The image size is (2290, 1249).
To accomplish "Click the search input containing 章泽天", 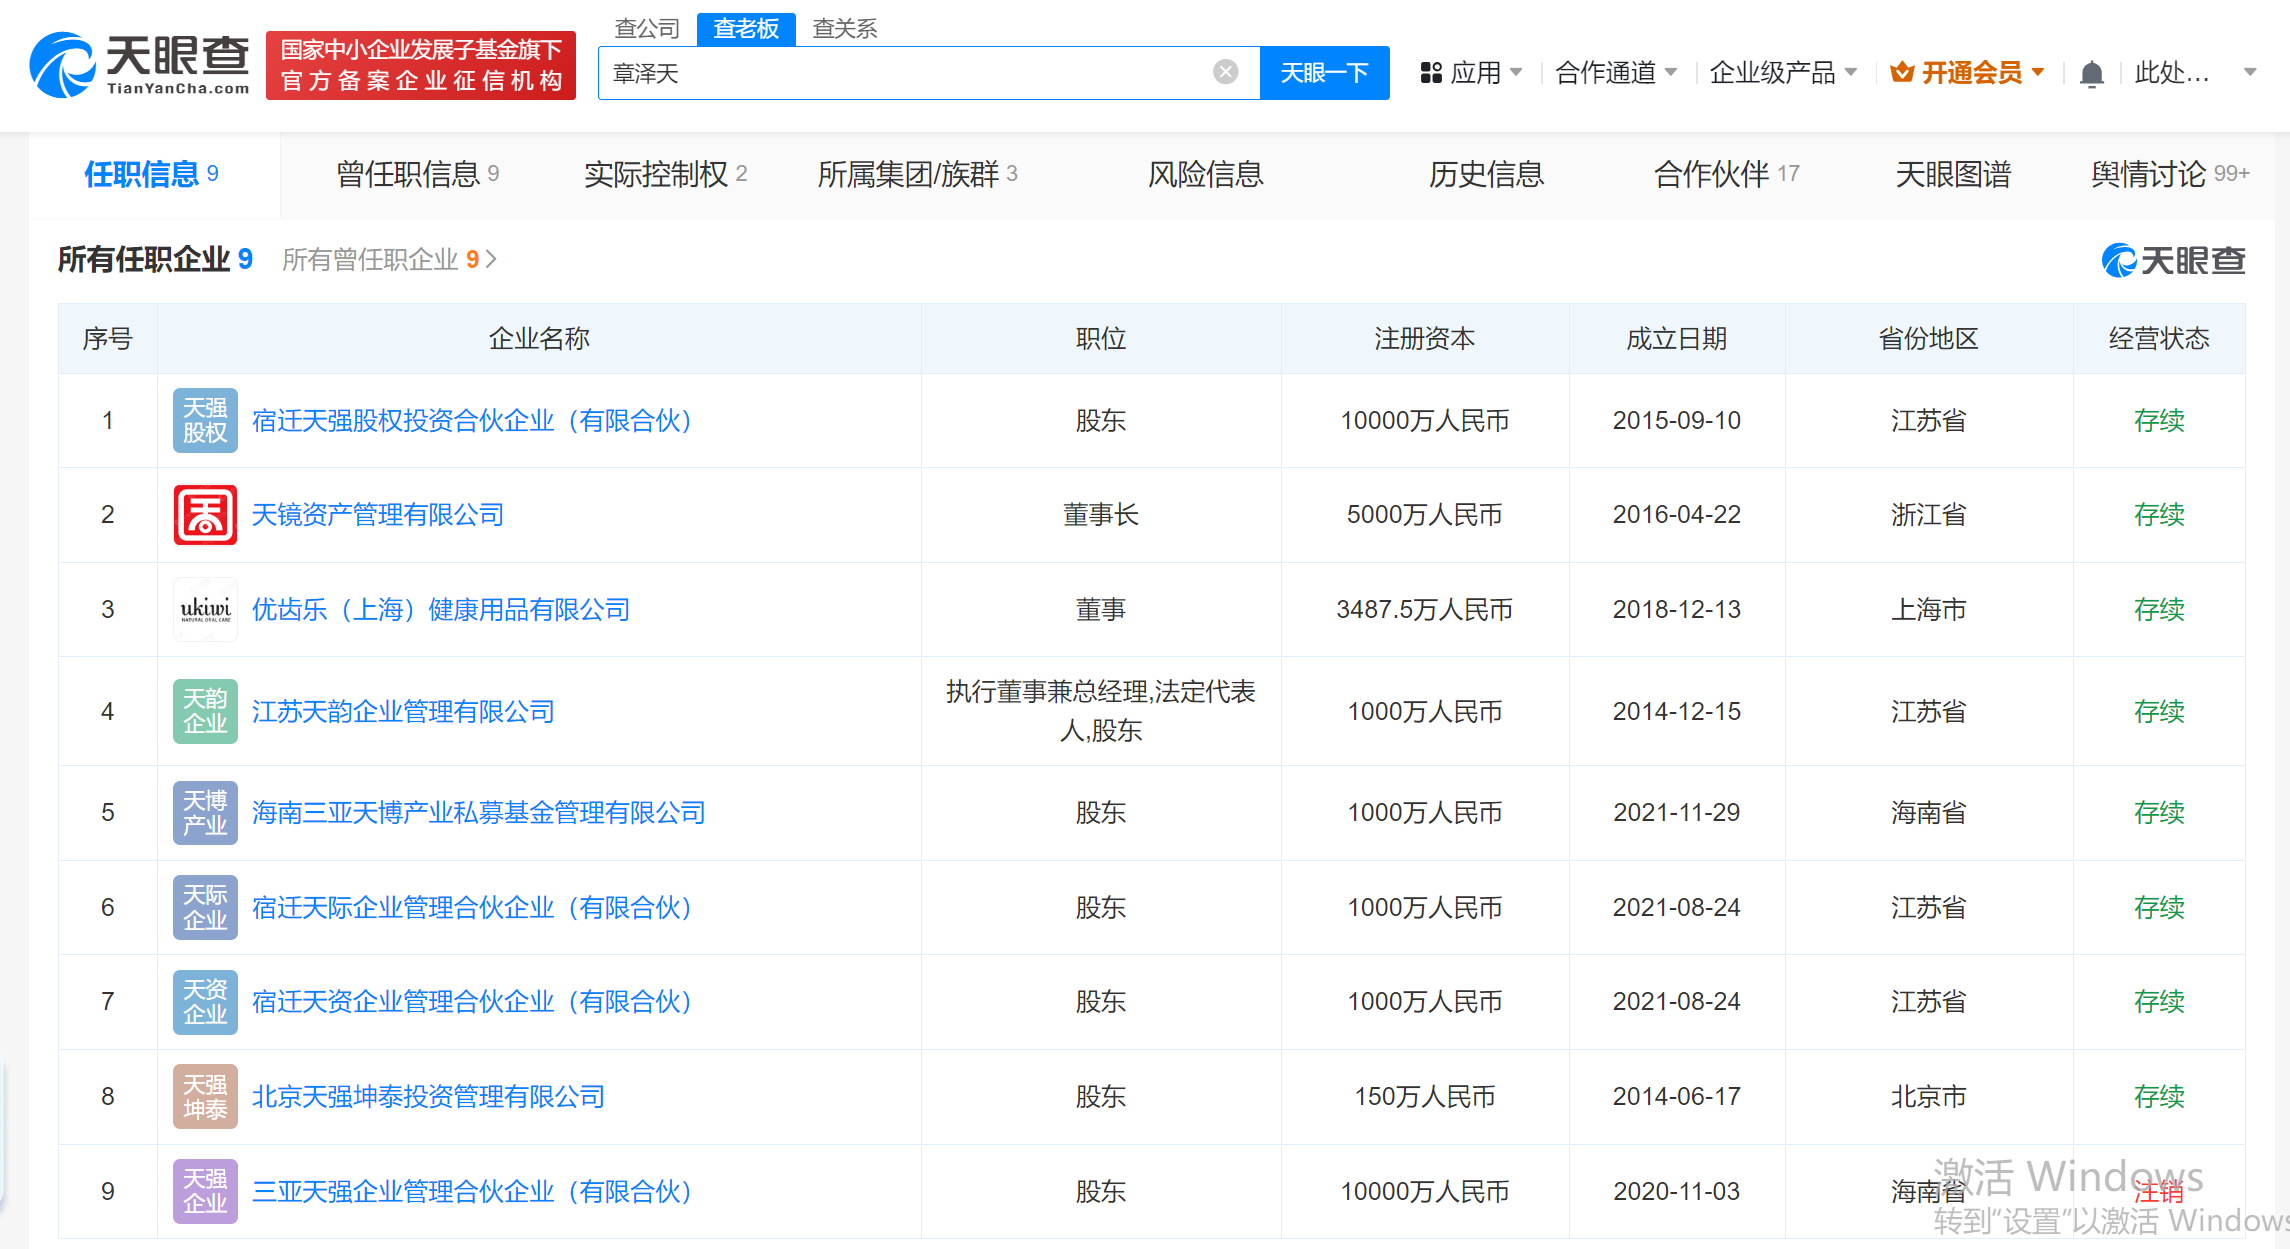I will click(900, 73).
